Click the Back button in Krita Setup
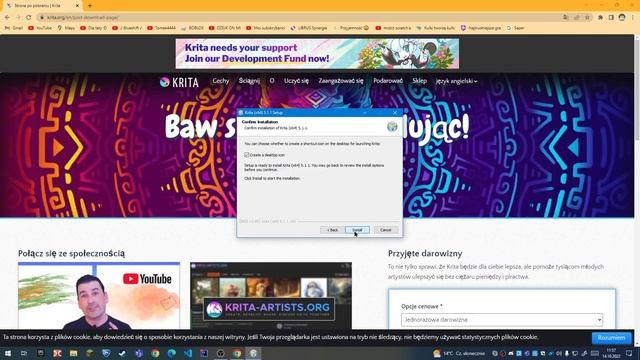 (x=332, y=230)
